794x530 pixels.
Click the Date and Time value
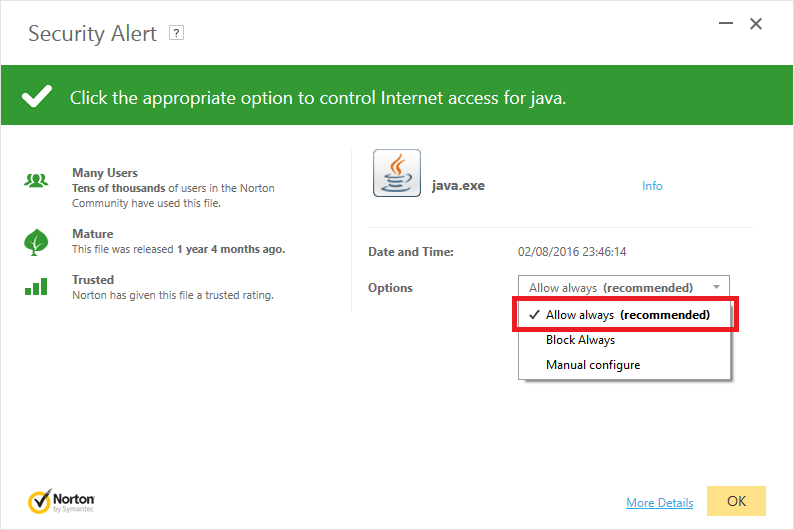pos(579,252)
